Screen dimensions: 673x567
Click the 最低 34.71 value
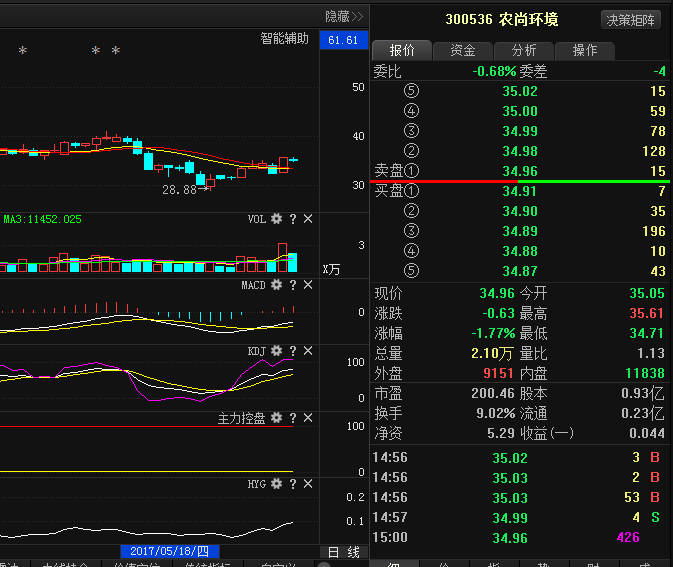(x=647, y=334)
